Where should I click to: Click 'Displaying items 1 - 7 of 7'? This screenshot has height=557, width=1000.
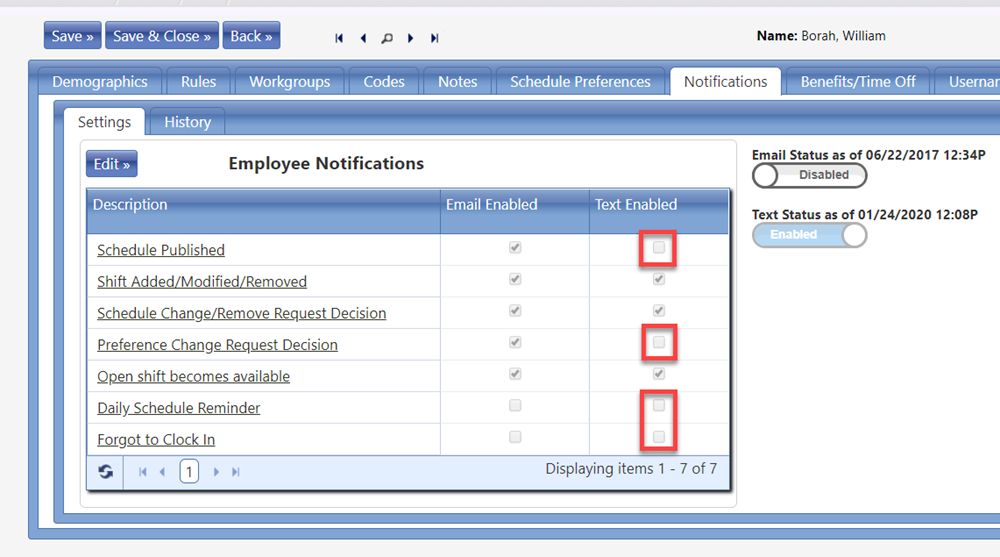pyautogui.click(x=631, y=469)
